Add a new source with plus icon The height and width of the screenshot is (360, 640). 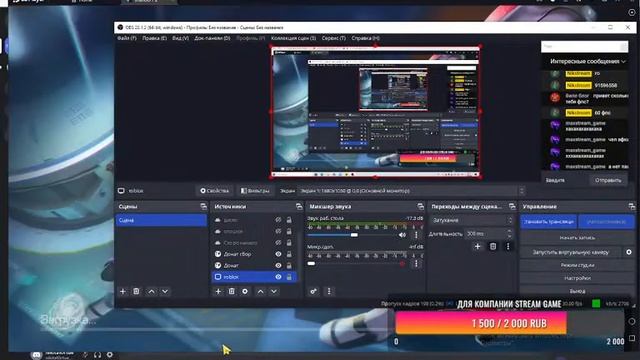(x=218, y=291)
